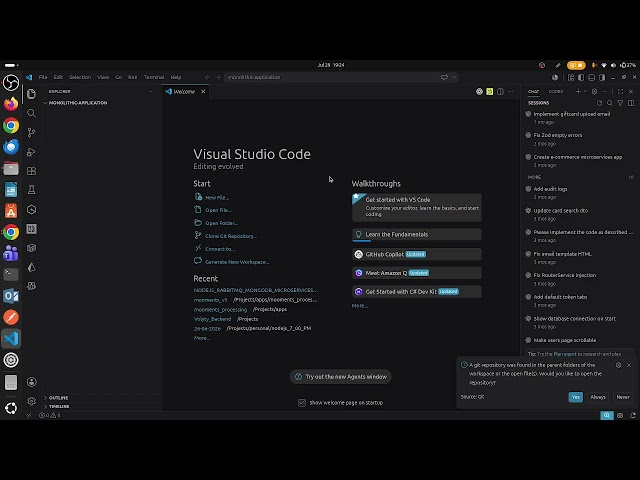
Task: Open Get started with VS Code walkthrough
Action: (417, 207)
